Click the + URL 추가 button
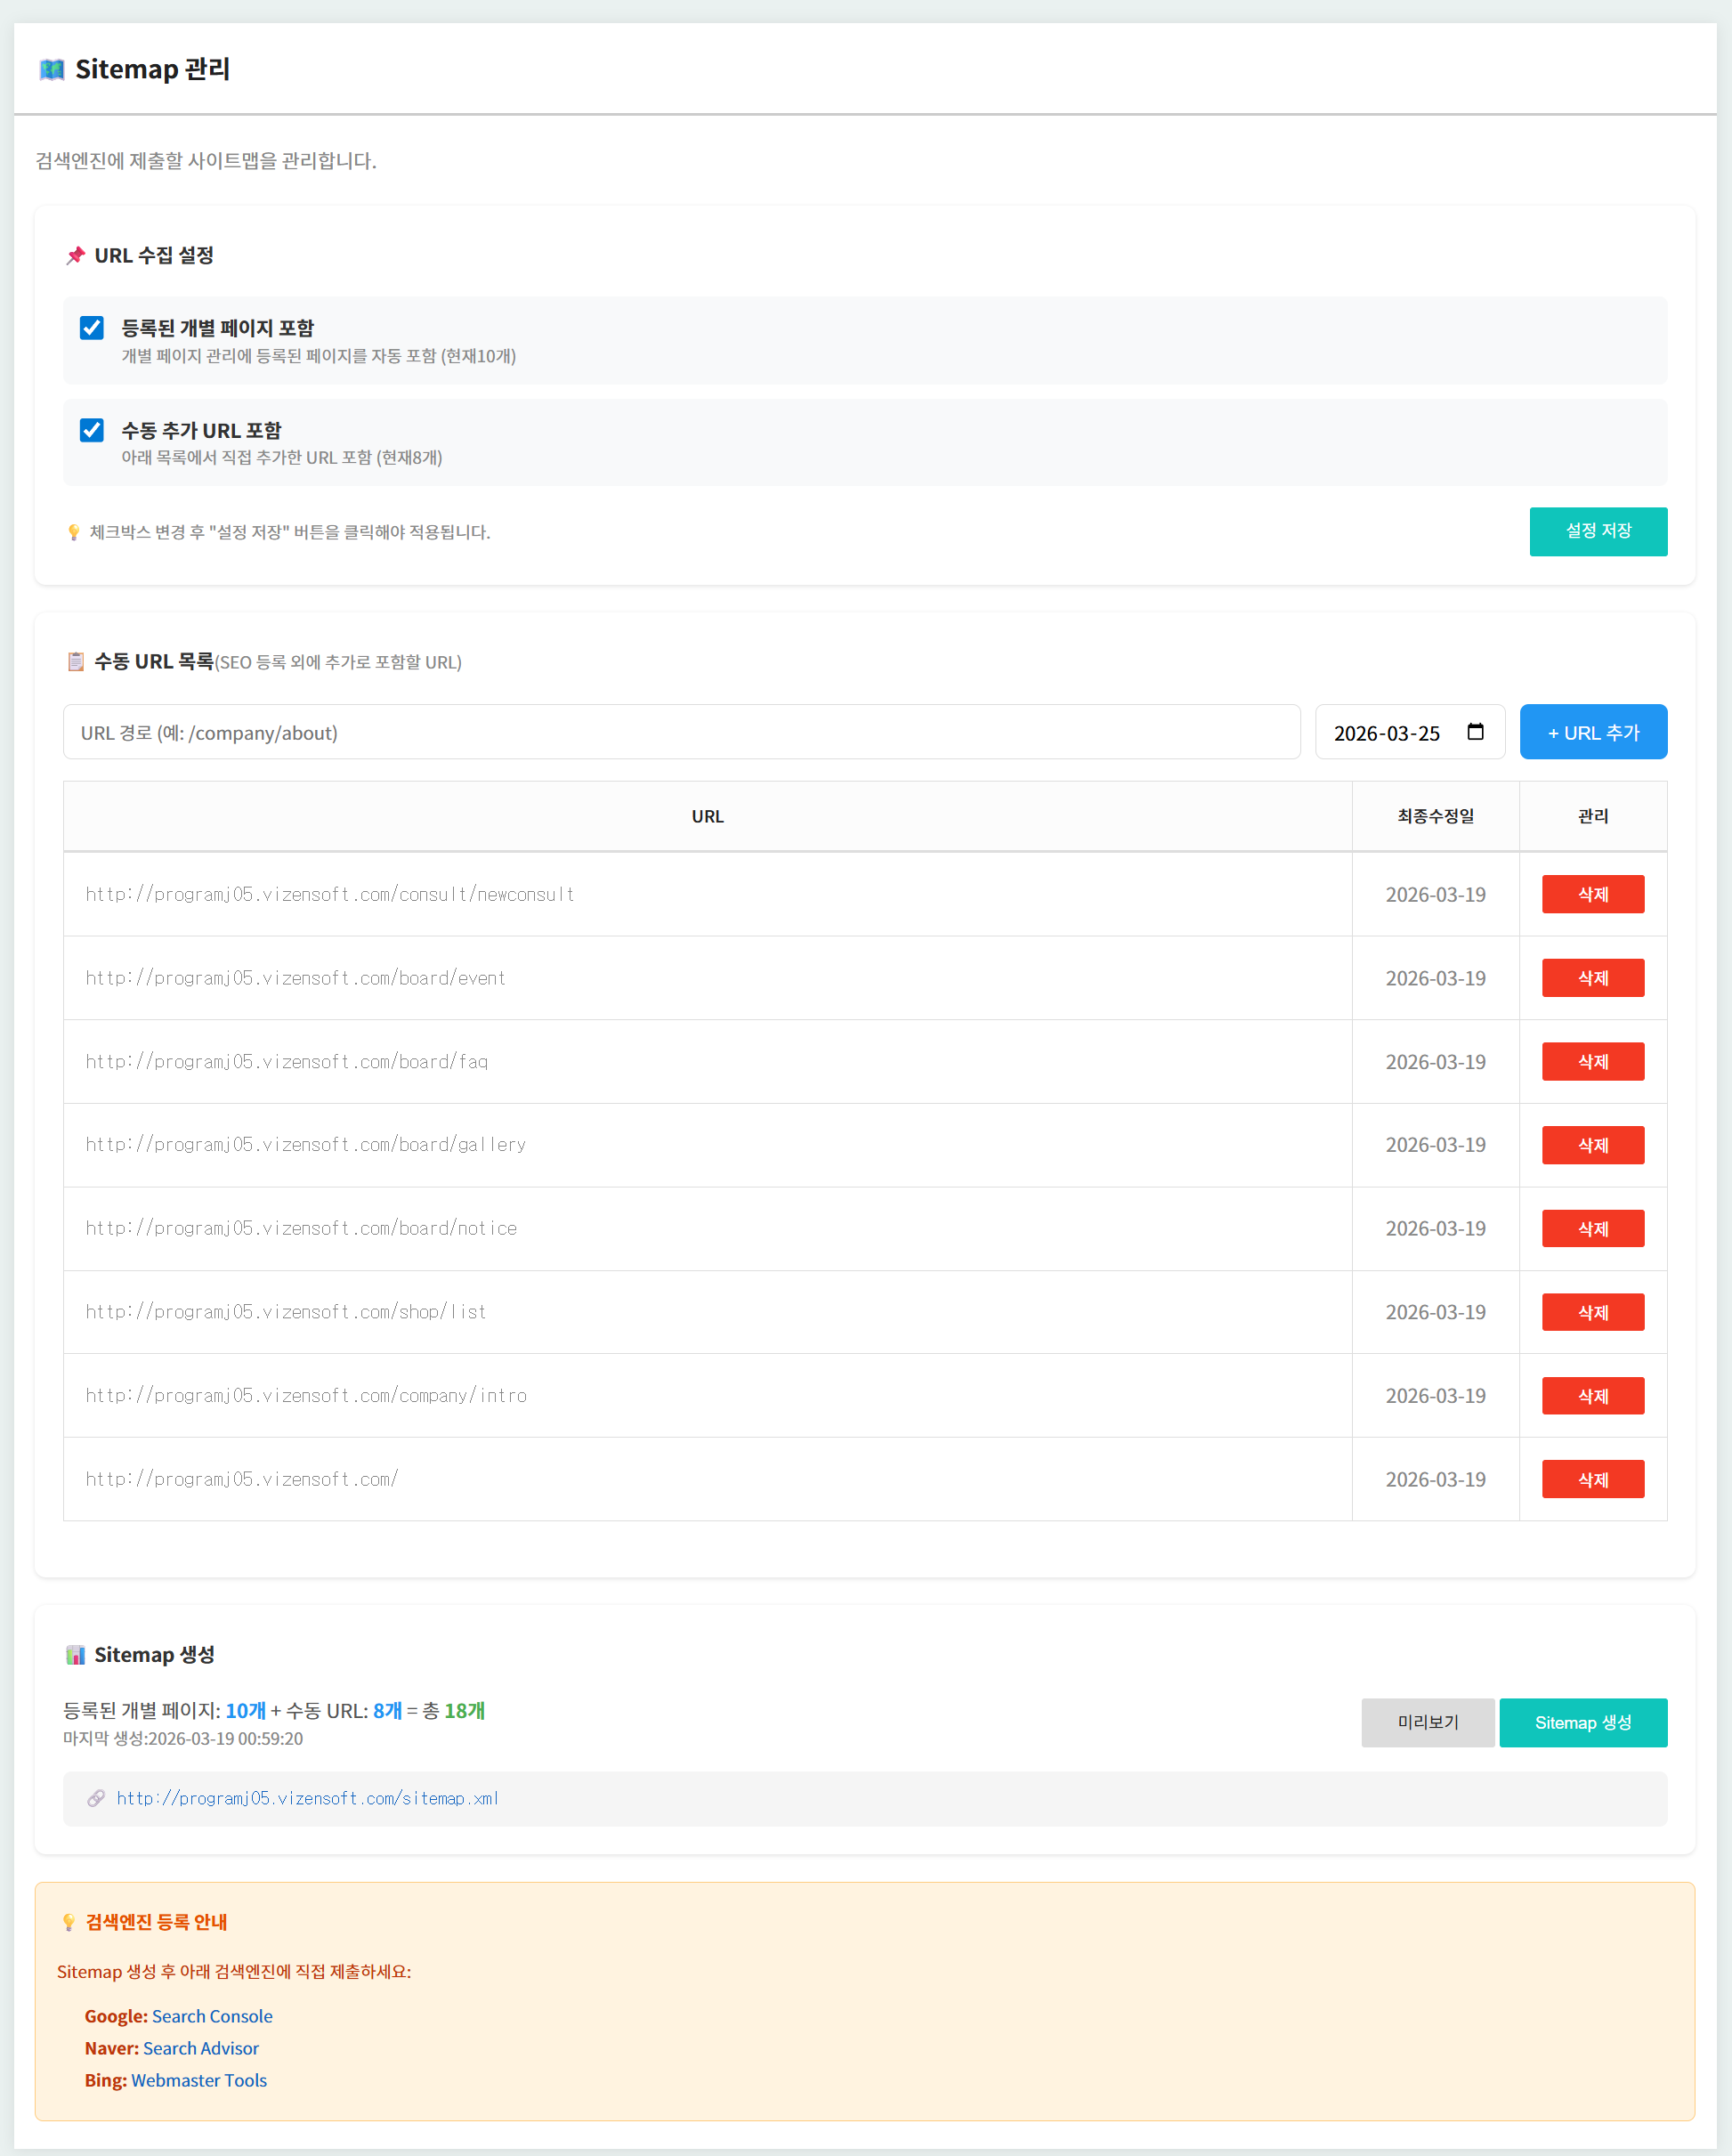This screenshot has width=1732, height=2156. [x=1592, y=732]
